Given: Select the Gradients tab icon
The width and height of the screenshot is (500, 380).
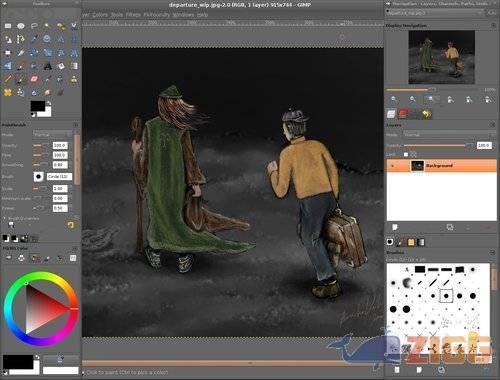Looking at the screenshot, I should click(x=421, y=242).
